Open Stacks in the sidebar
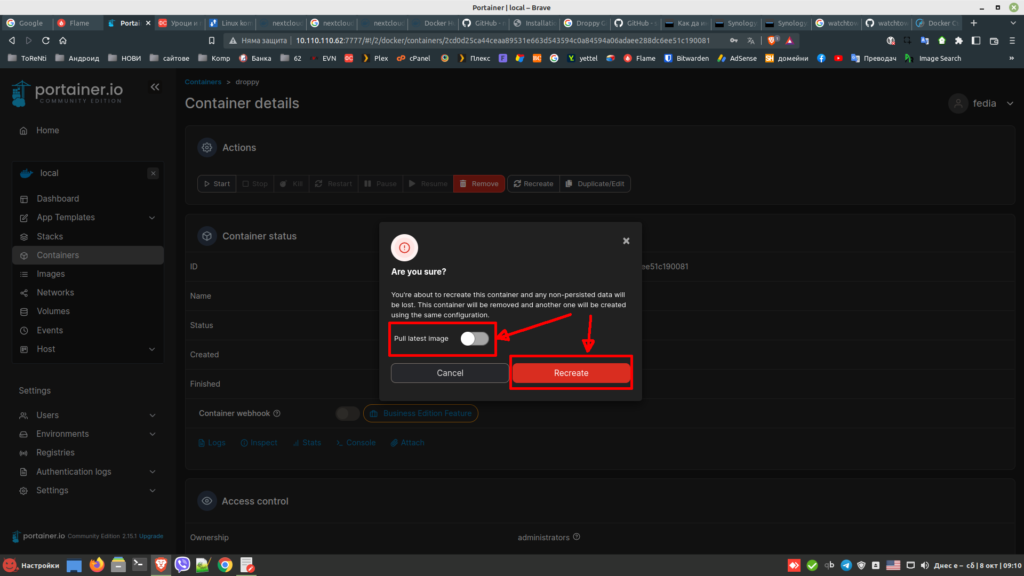1024x576 pixels. coord(50,236)
